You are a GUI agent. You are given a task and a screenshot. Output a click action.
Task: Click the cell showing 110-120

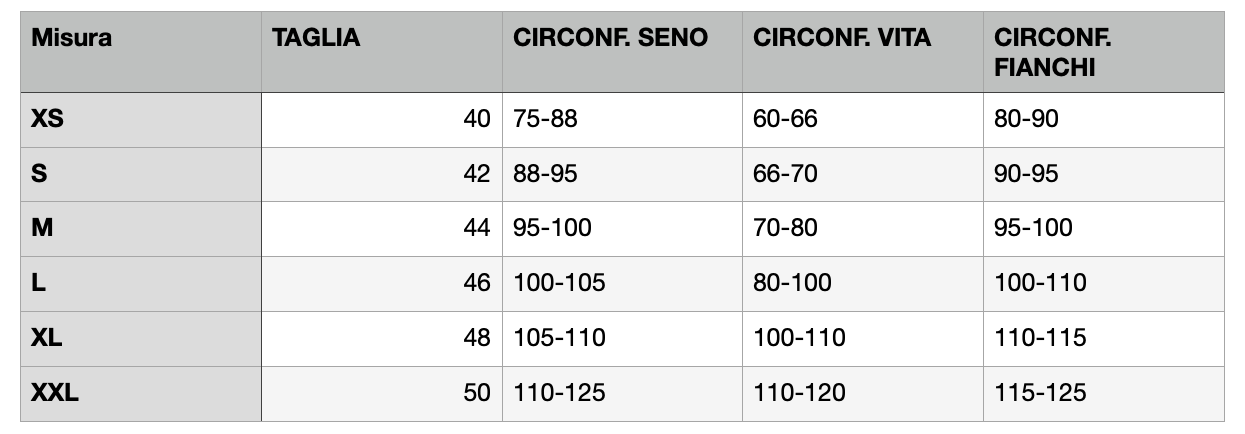[x=863, y=394]
